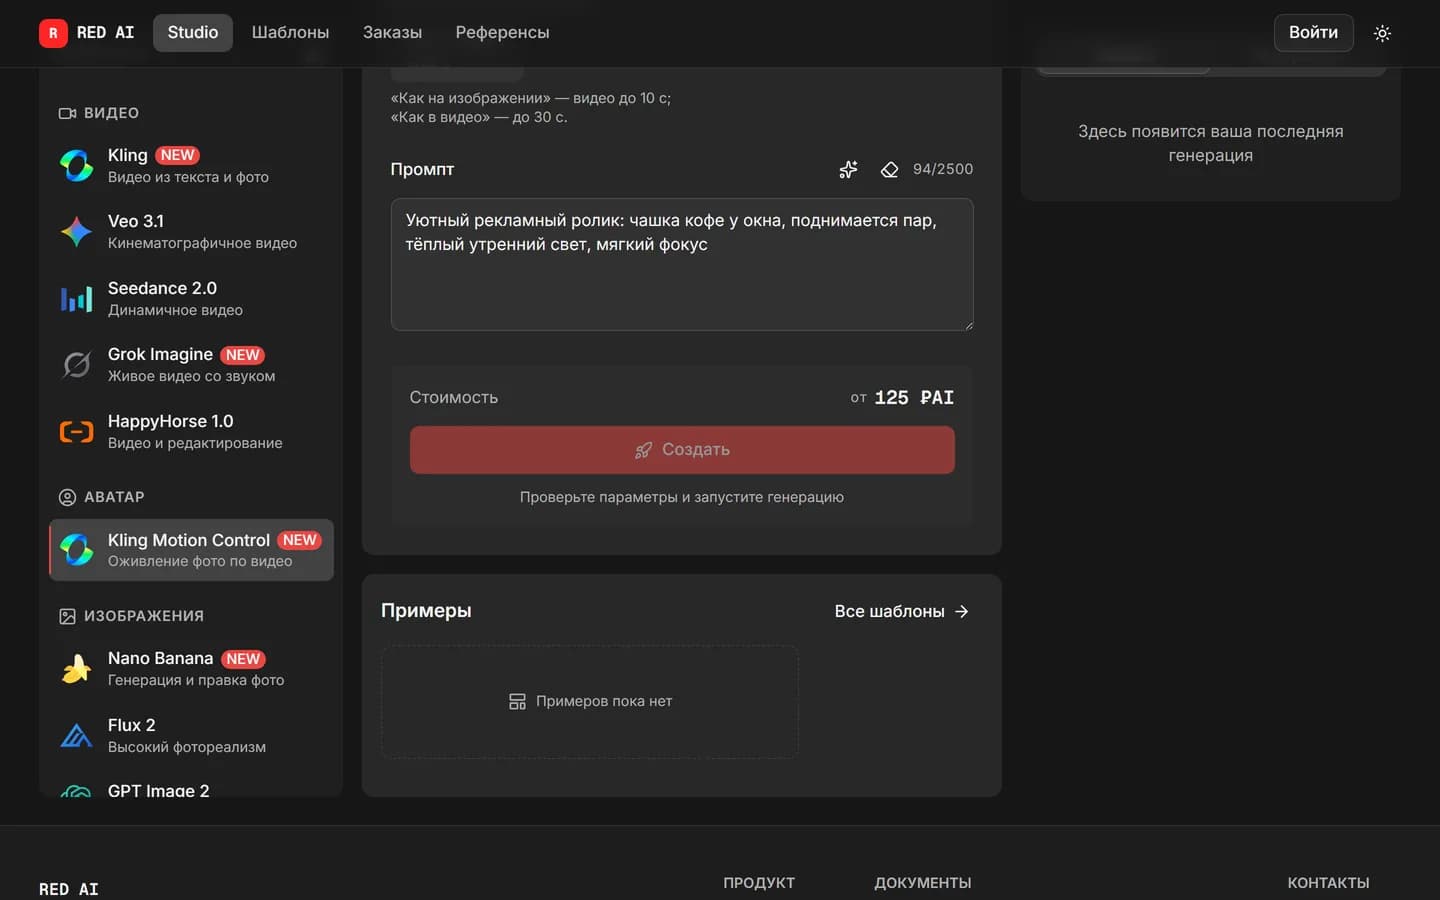Click the Kling Motion Control logo icon
The width and height of the screenshot is (1440, 900).
[x=77, y=549]
